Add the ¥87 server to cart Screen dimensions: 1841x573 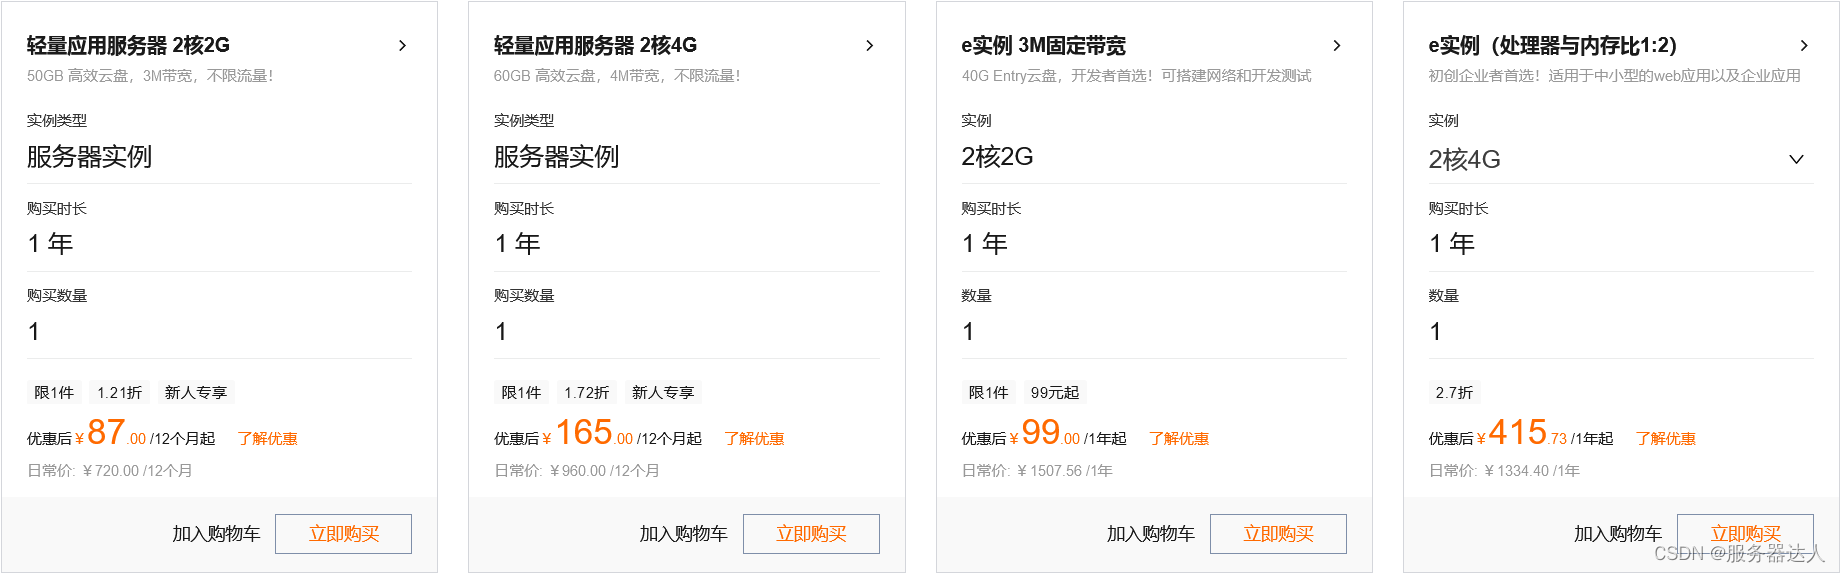coord(216,534)
